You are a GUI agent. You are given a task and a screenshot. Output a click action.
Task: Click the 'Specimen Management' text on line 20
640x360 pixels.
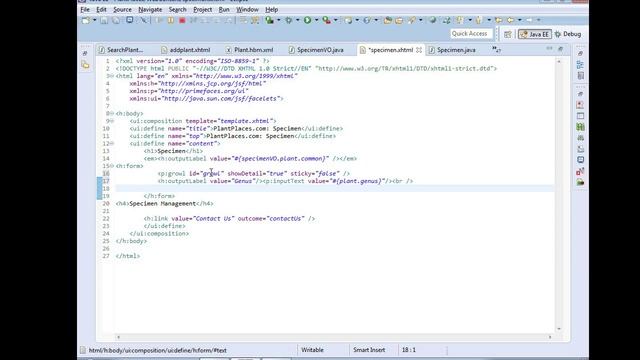162,203
